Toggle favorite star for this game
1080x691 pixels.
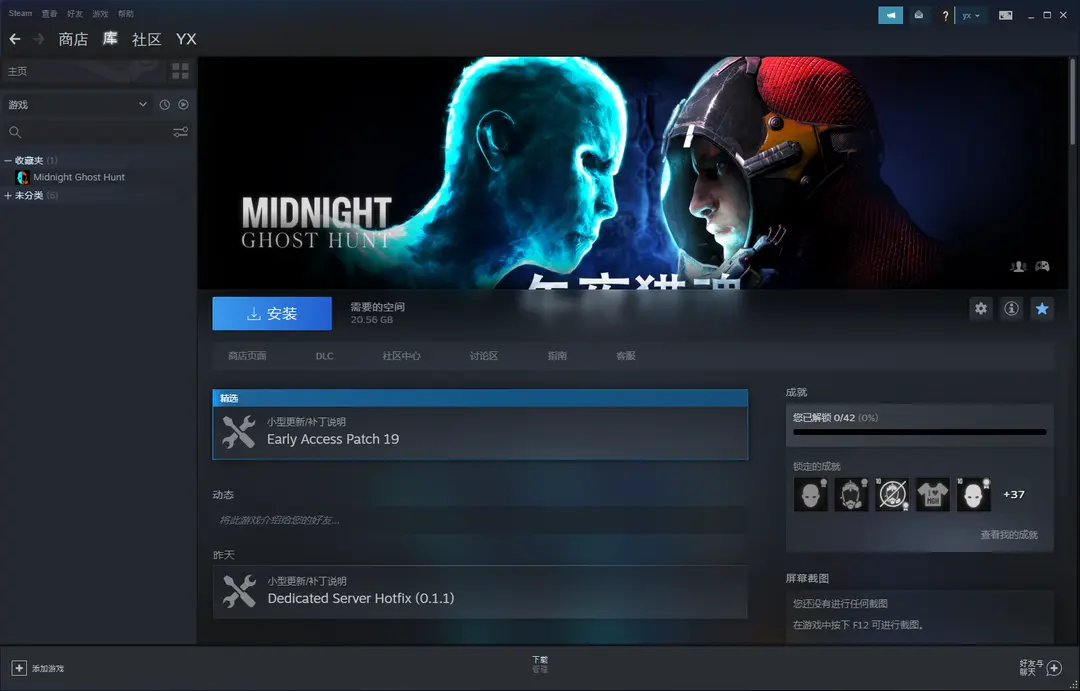click(x=1042, y=309)
